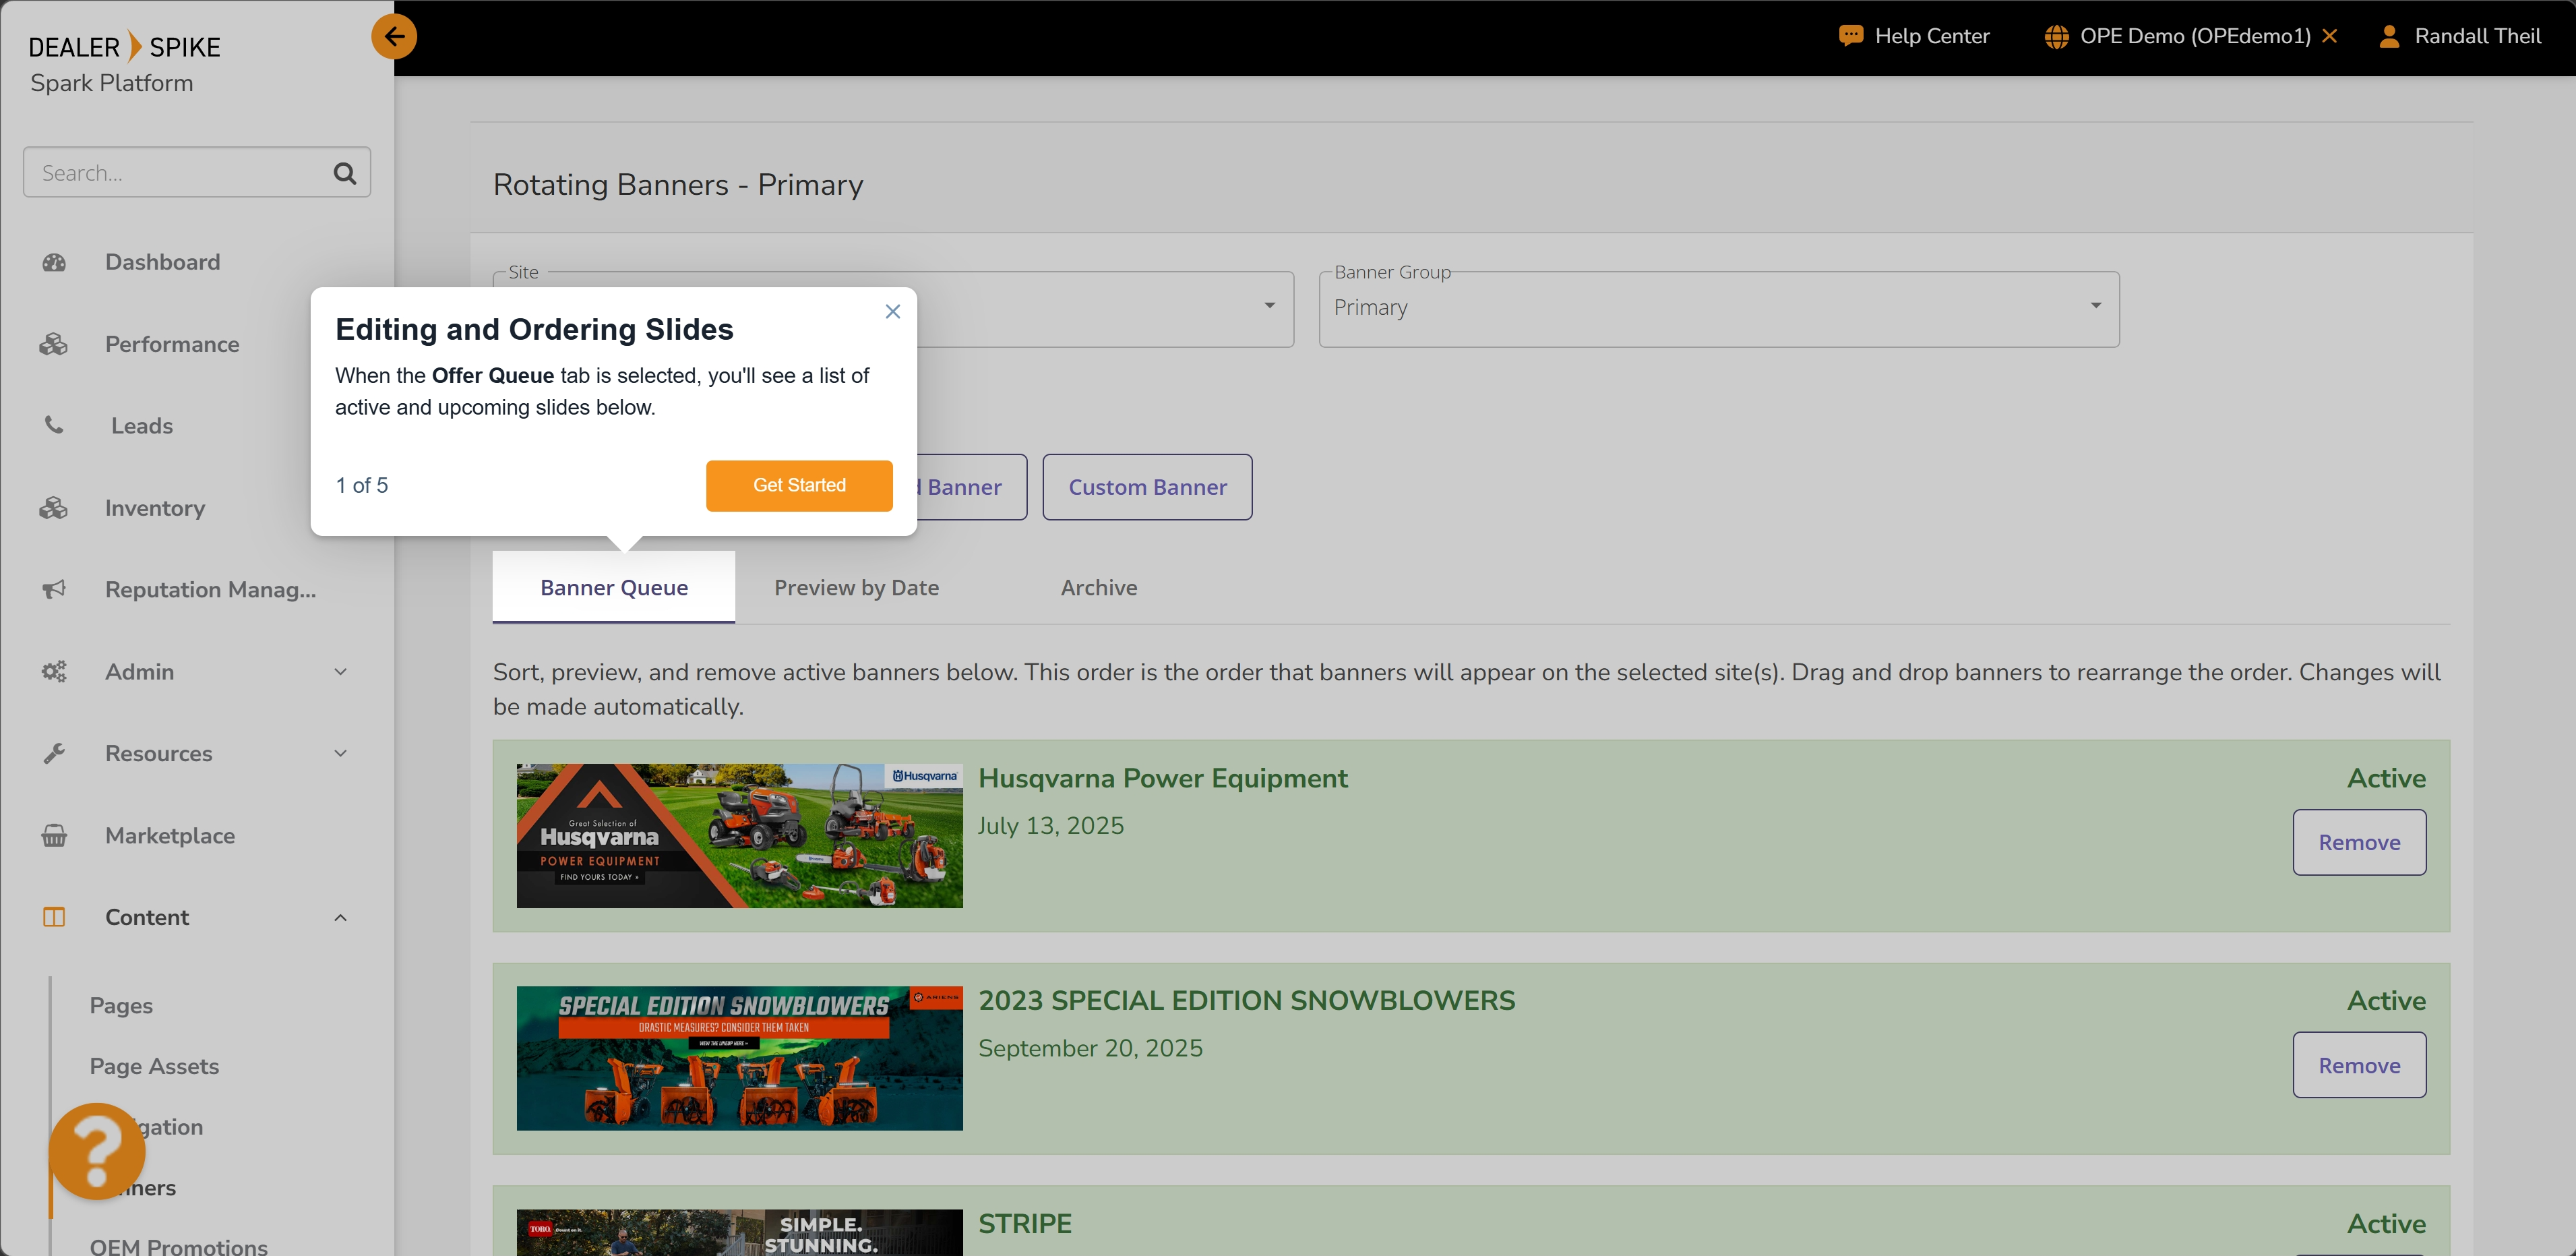Viewport: 2576px width, 1256px height.
Task: Clear the OPE Demo site selection X
Action: (x=2329, y=36)
